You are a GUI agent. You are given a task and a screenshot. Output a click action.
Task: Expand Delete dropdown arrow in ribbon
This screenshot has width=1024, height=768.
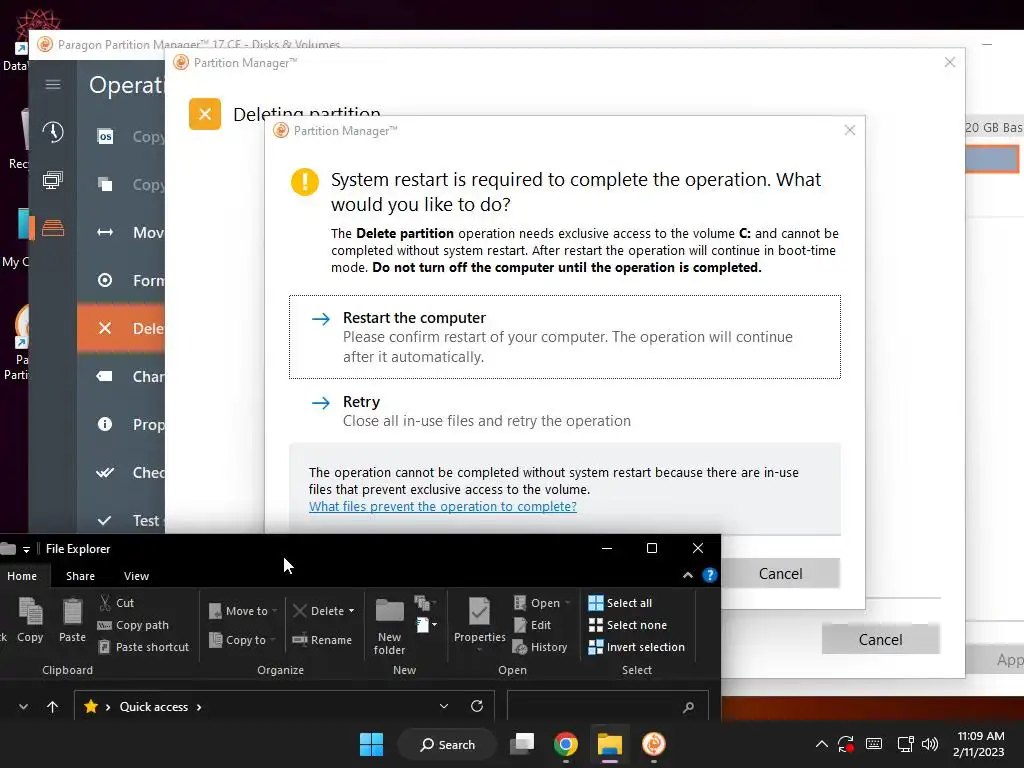click(x=351, y=611)
